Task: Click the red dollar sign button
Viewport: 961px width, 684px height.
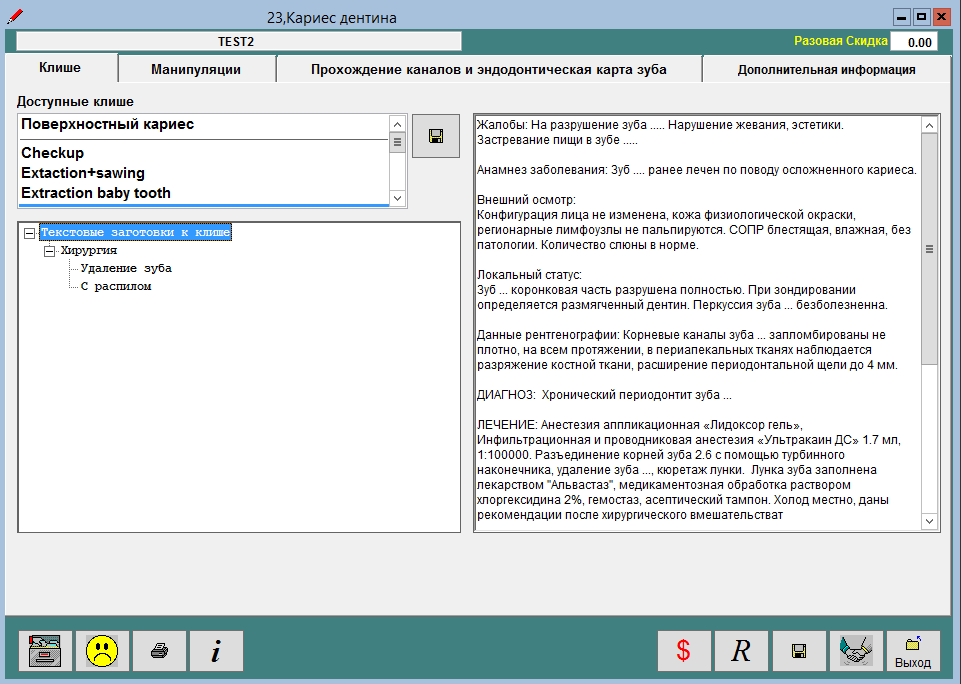Action: click(684, 651)
